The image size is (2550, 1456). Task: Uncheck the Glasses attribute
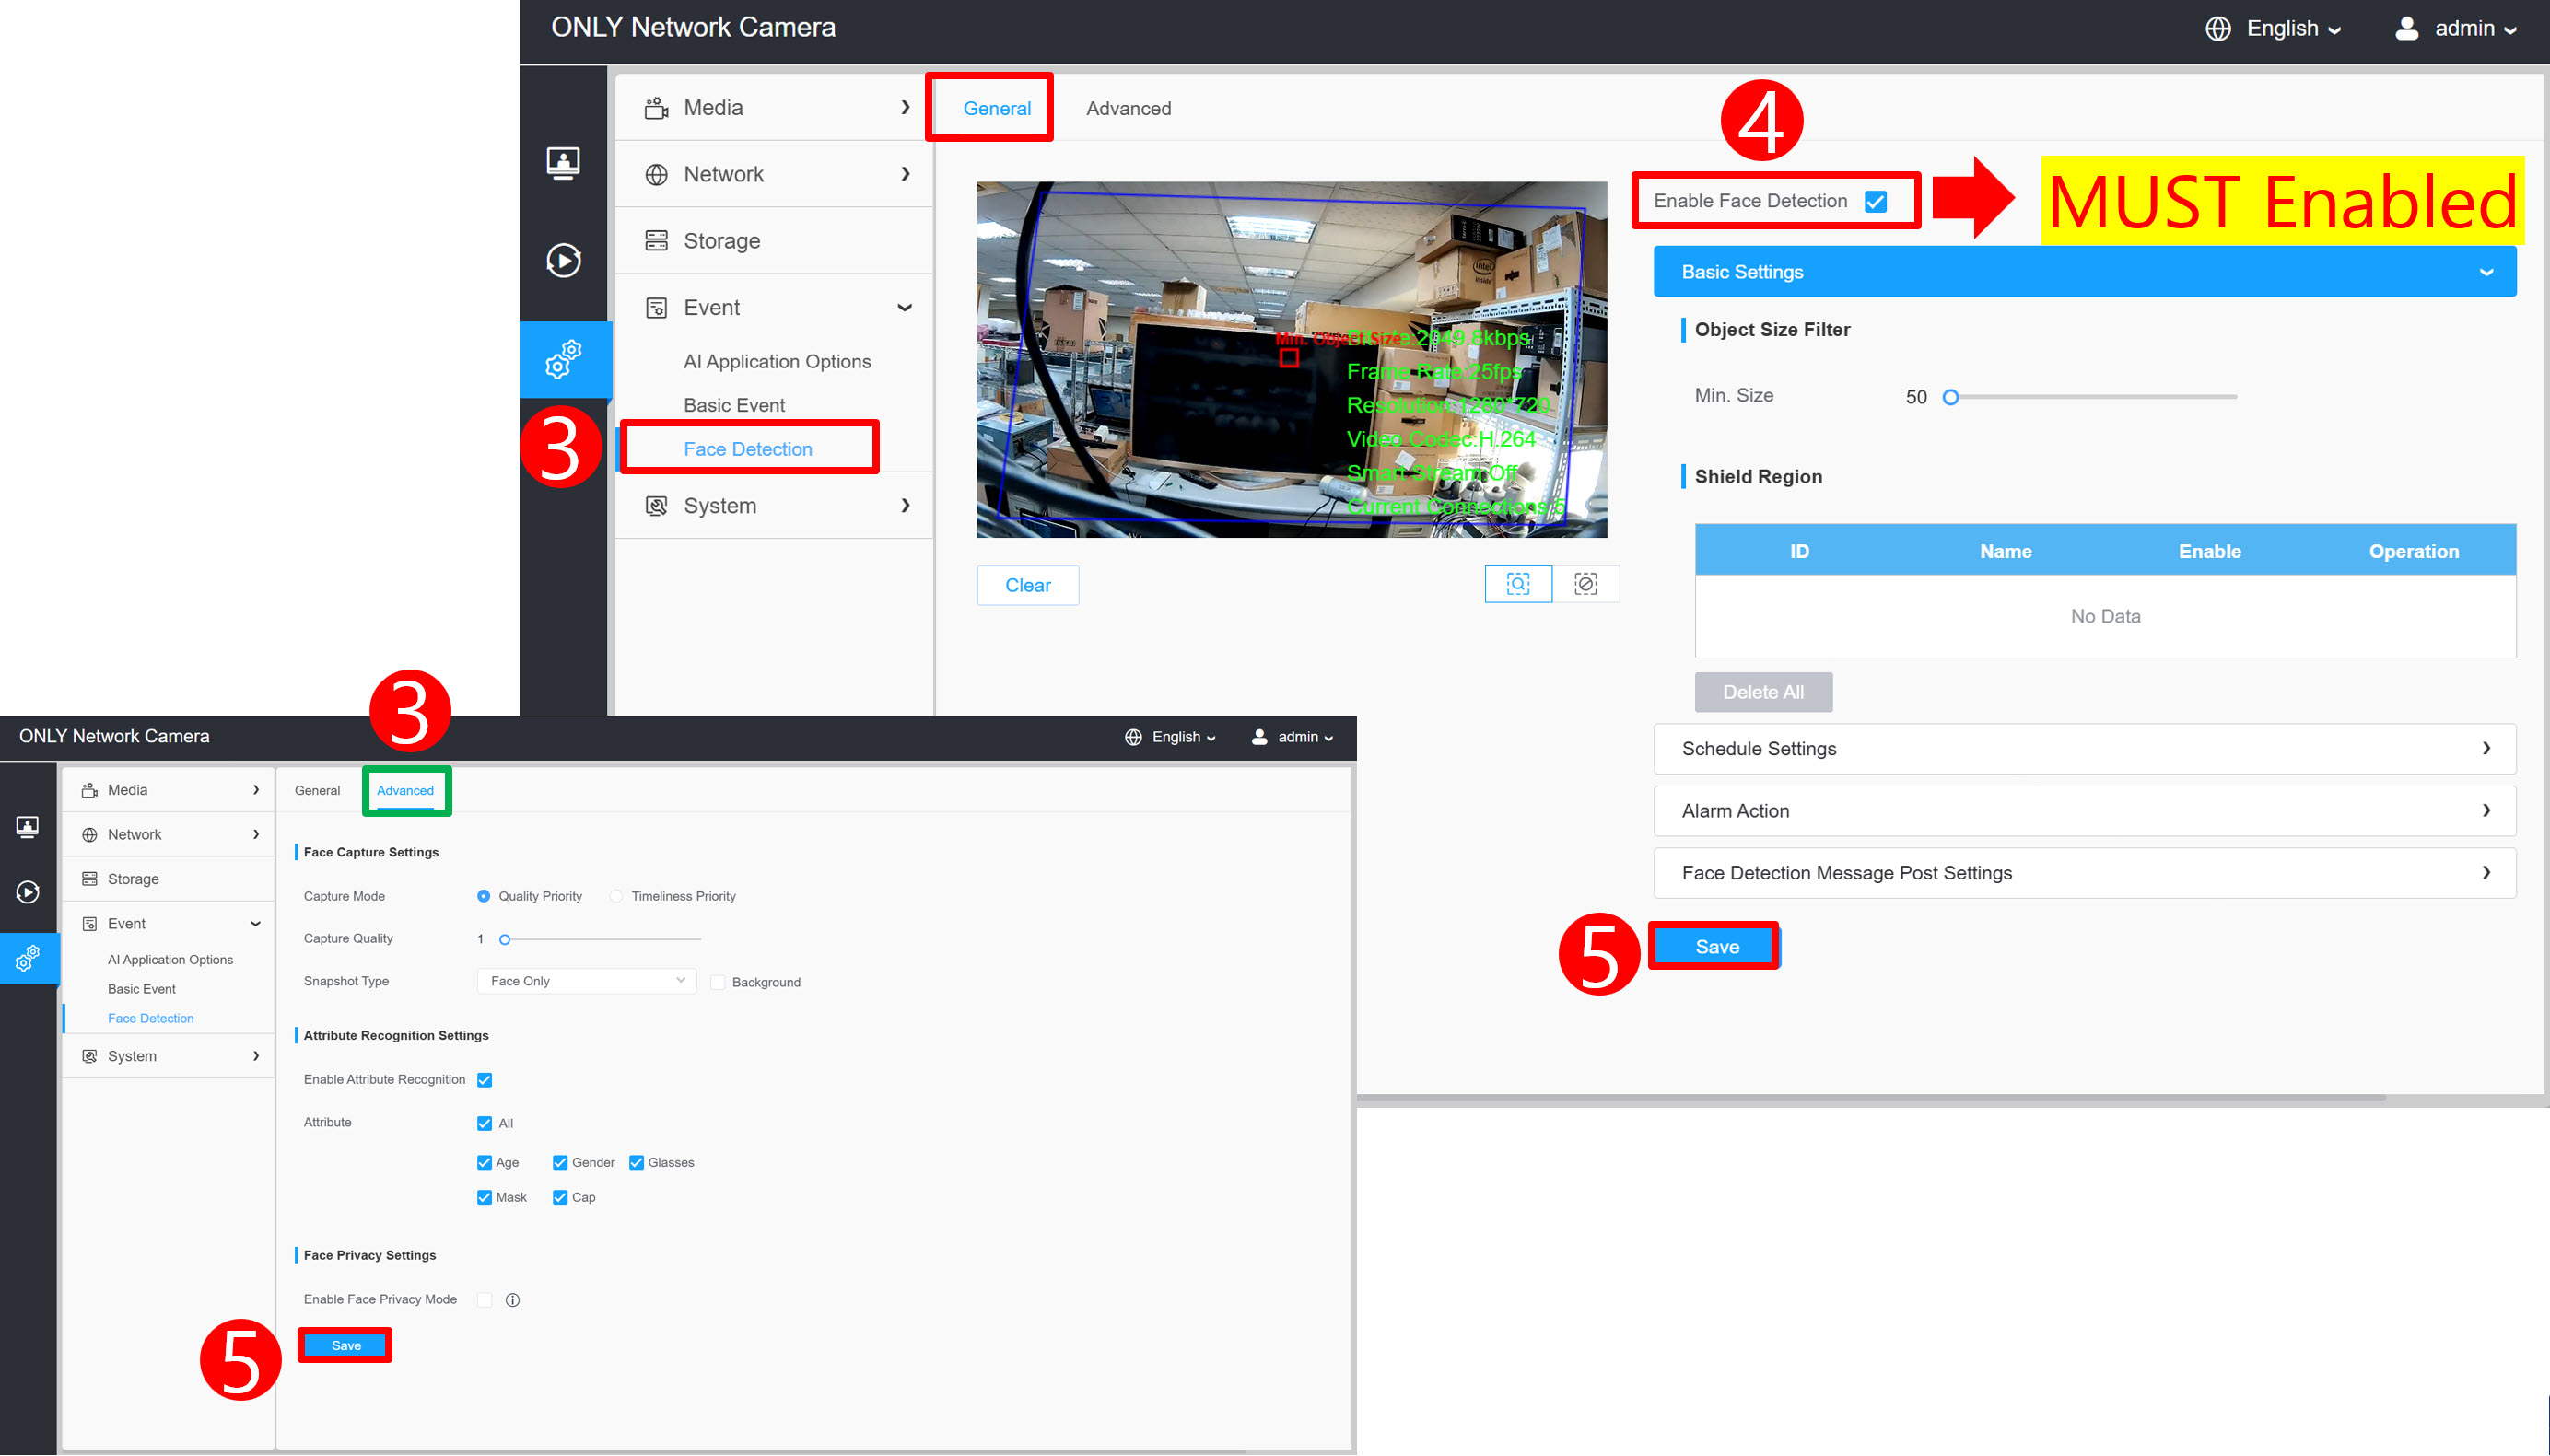point(636,1162)
